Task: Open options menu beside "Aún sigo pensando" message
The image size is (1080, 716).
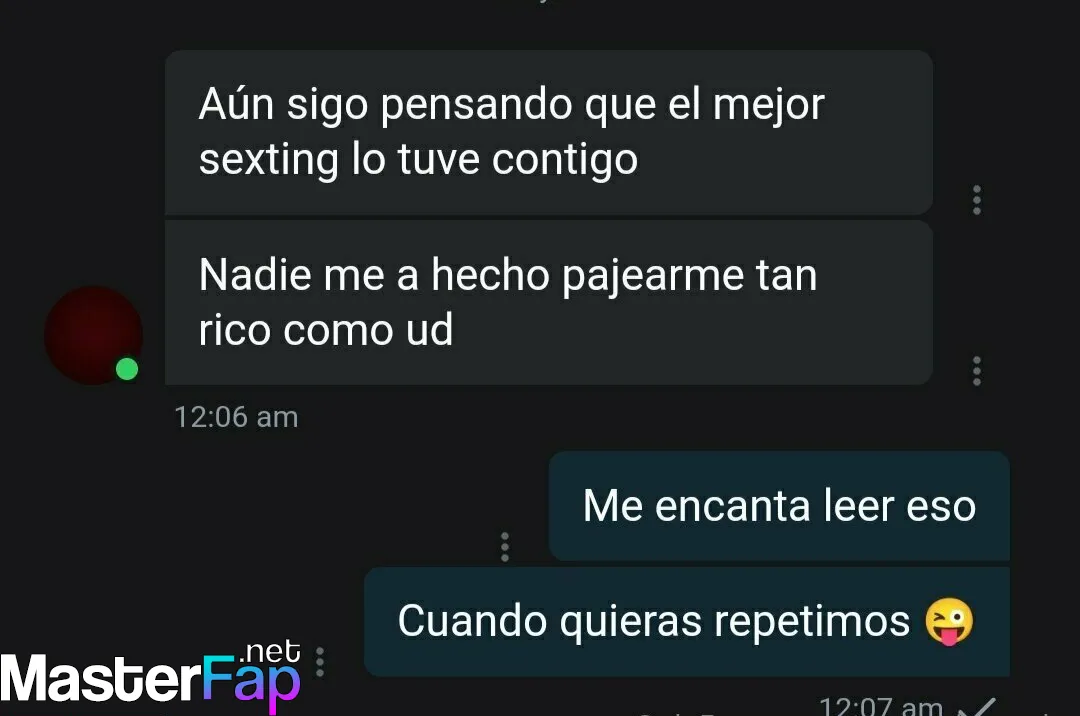Action: click(x=976, y=200)
